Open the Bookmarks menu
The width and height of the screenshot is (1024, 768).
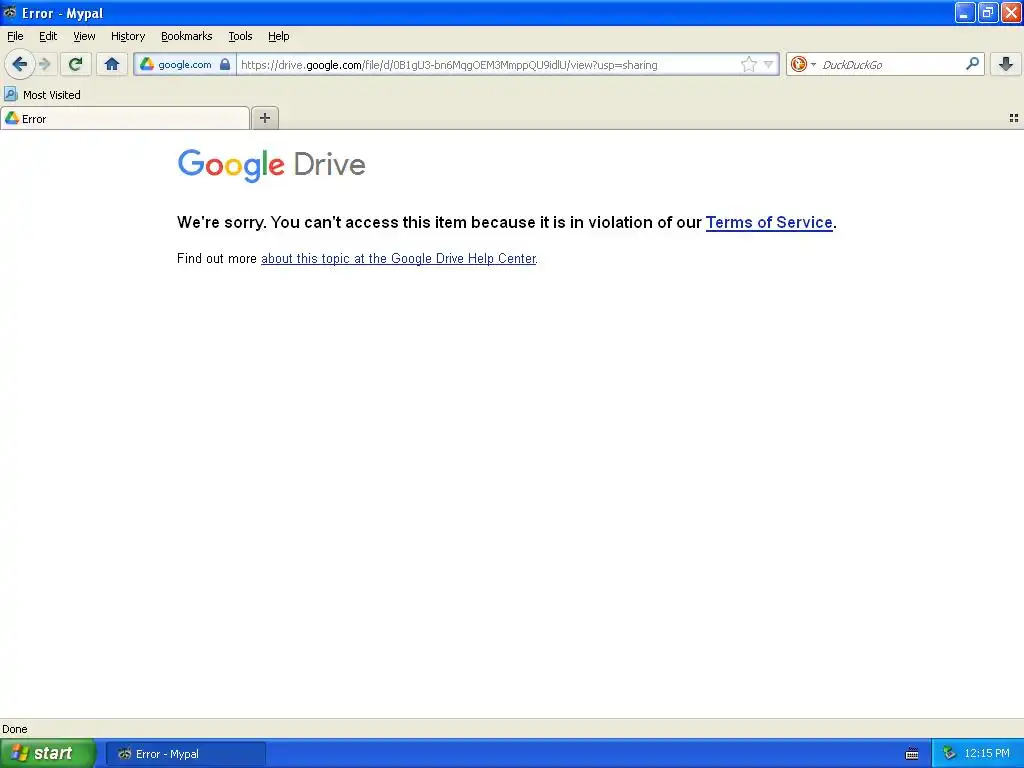186,36
